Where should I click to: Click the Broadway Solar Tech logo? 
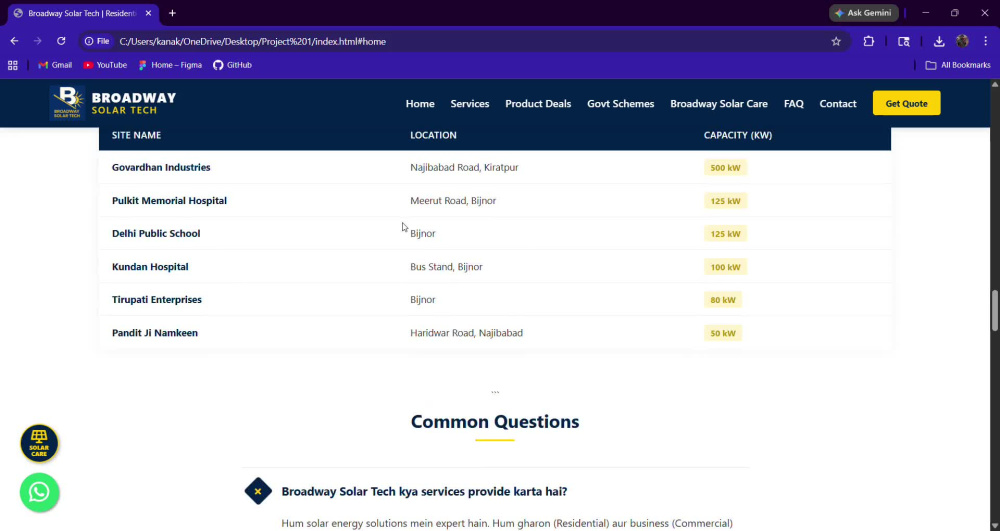coord(113,103)
